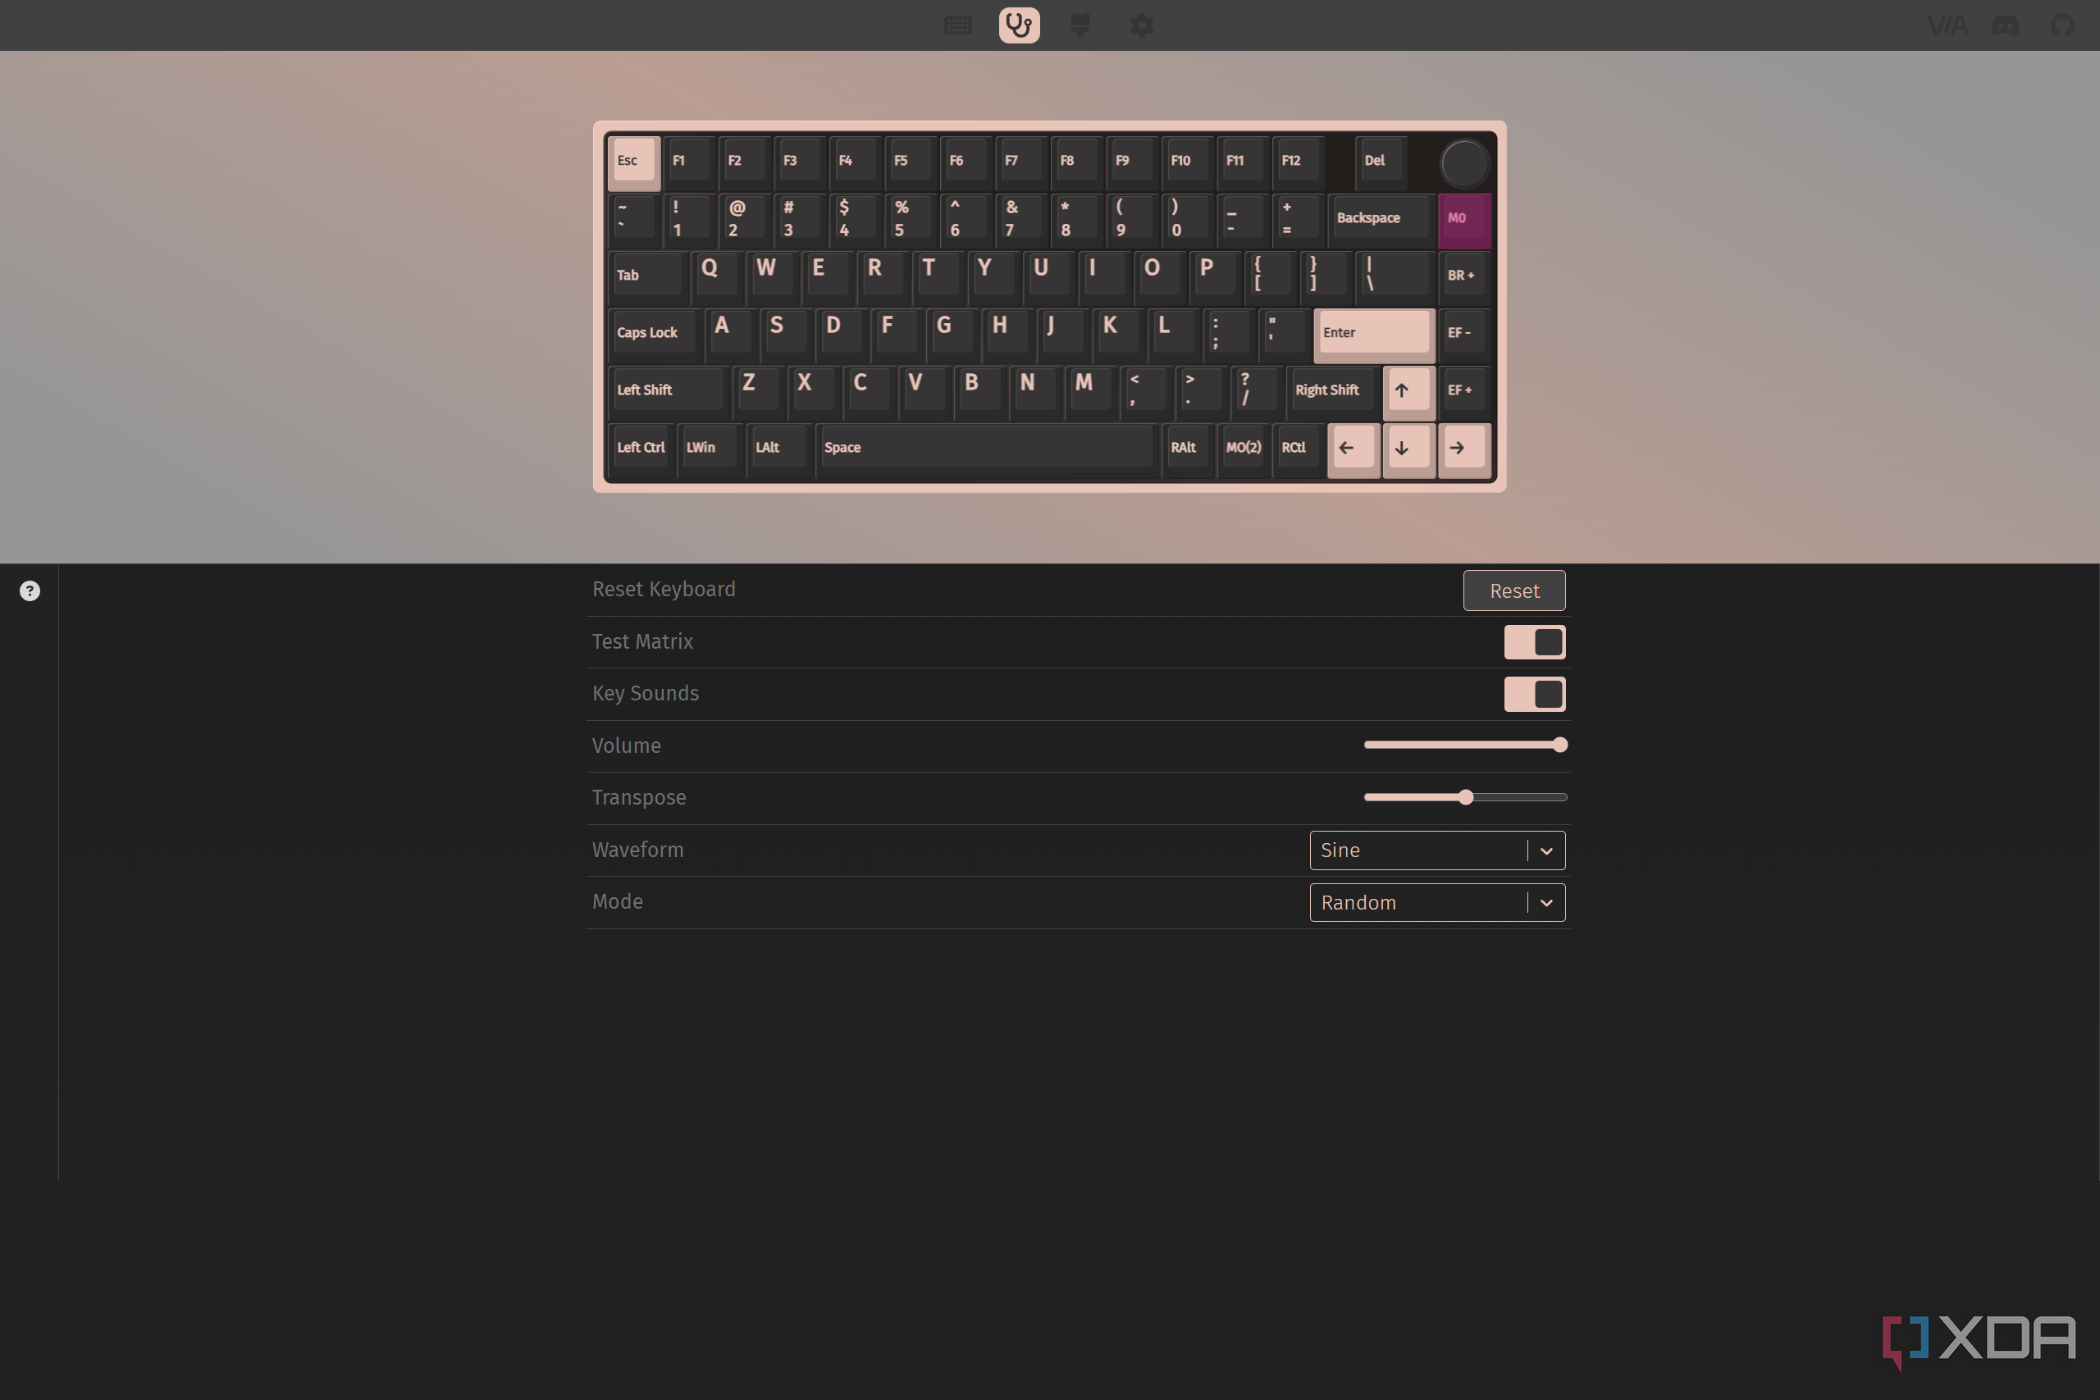Click the help question mark icon
This screenshot has height=1400, width=2100.
(x=30, y=591)
